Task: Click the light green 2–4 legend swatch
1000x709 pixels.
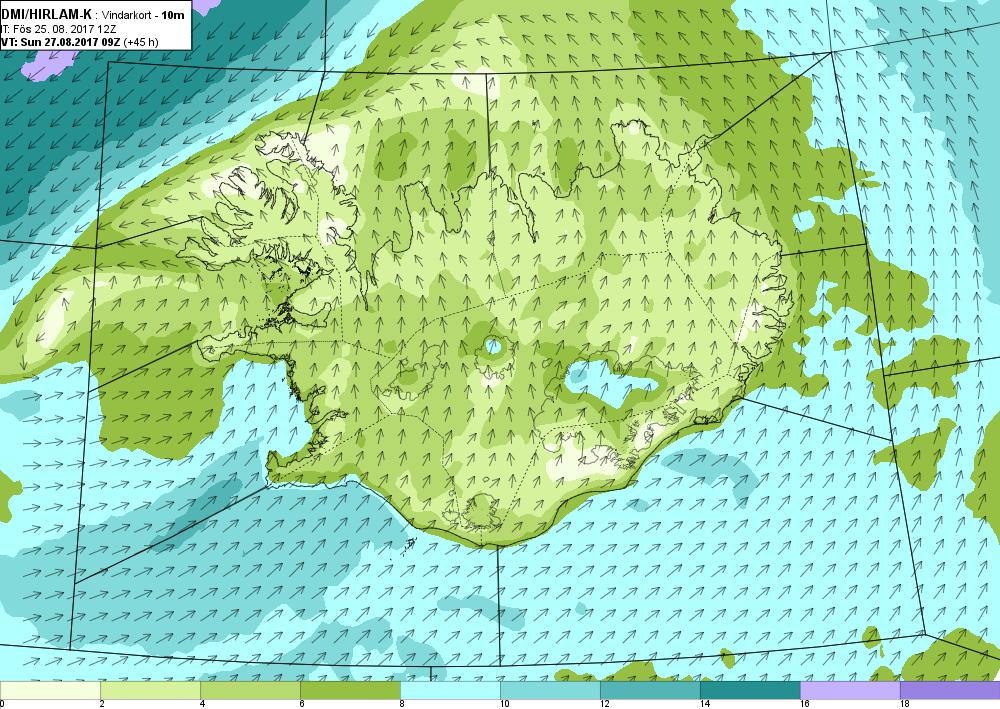Action: (x=150, y=690)
